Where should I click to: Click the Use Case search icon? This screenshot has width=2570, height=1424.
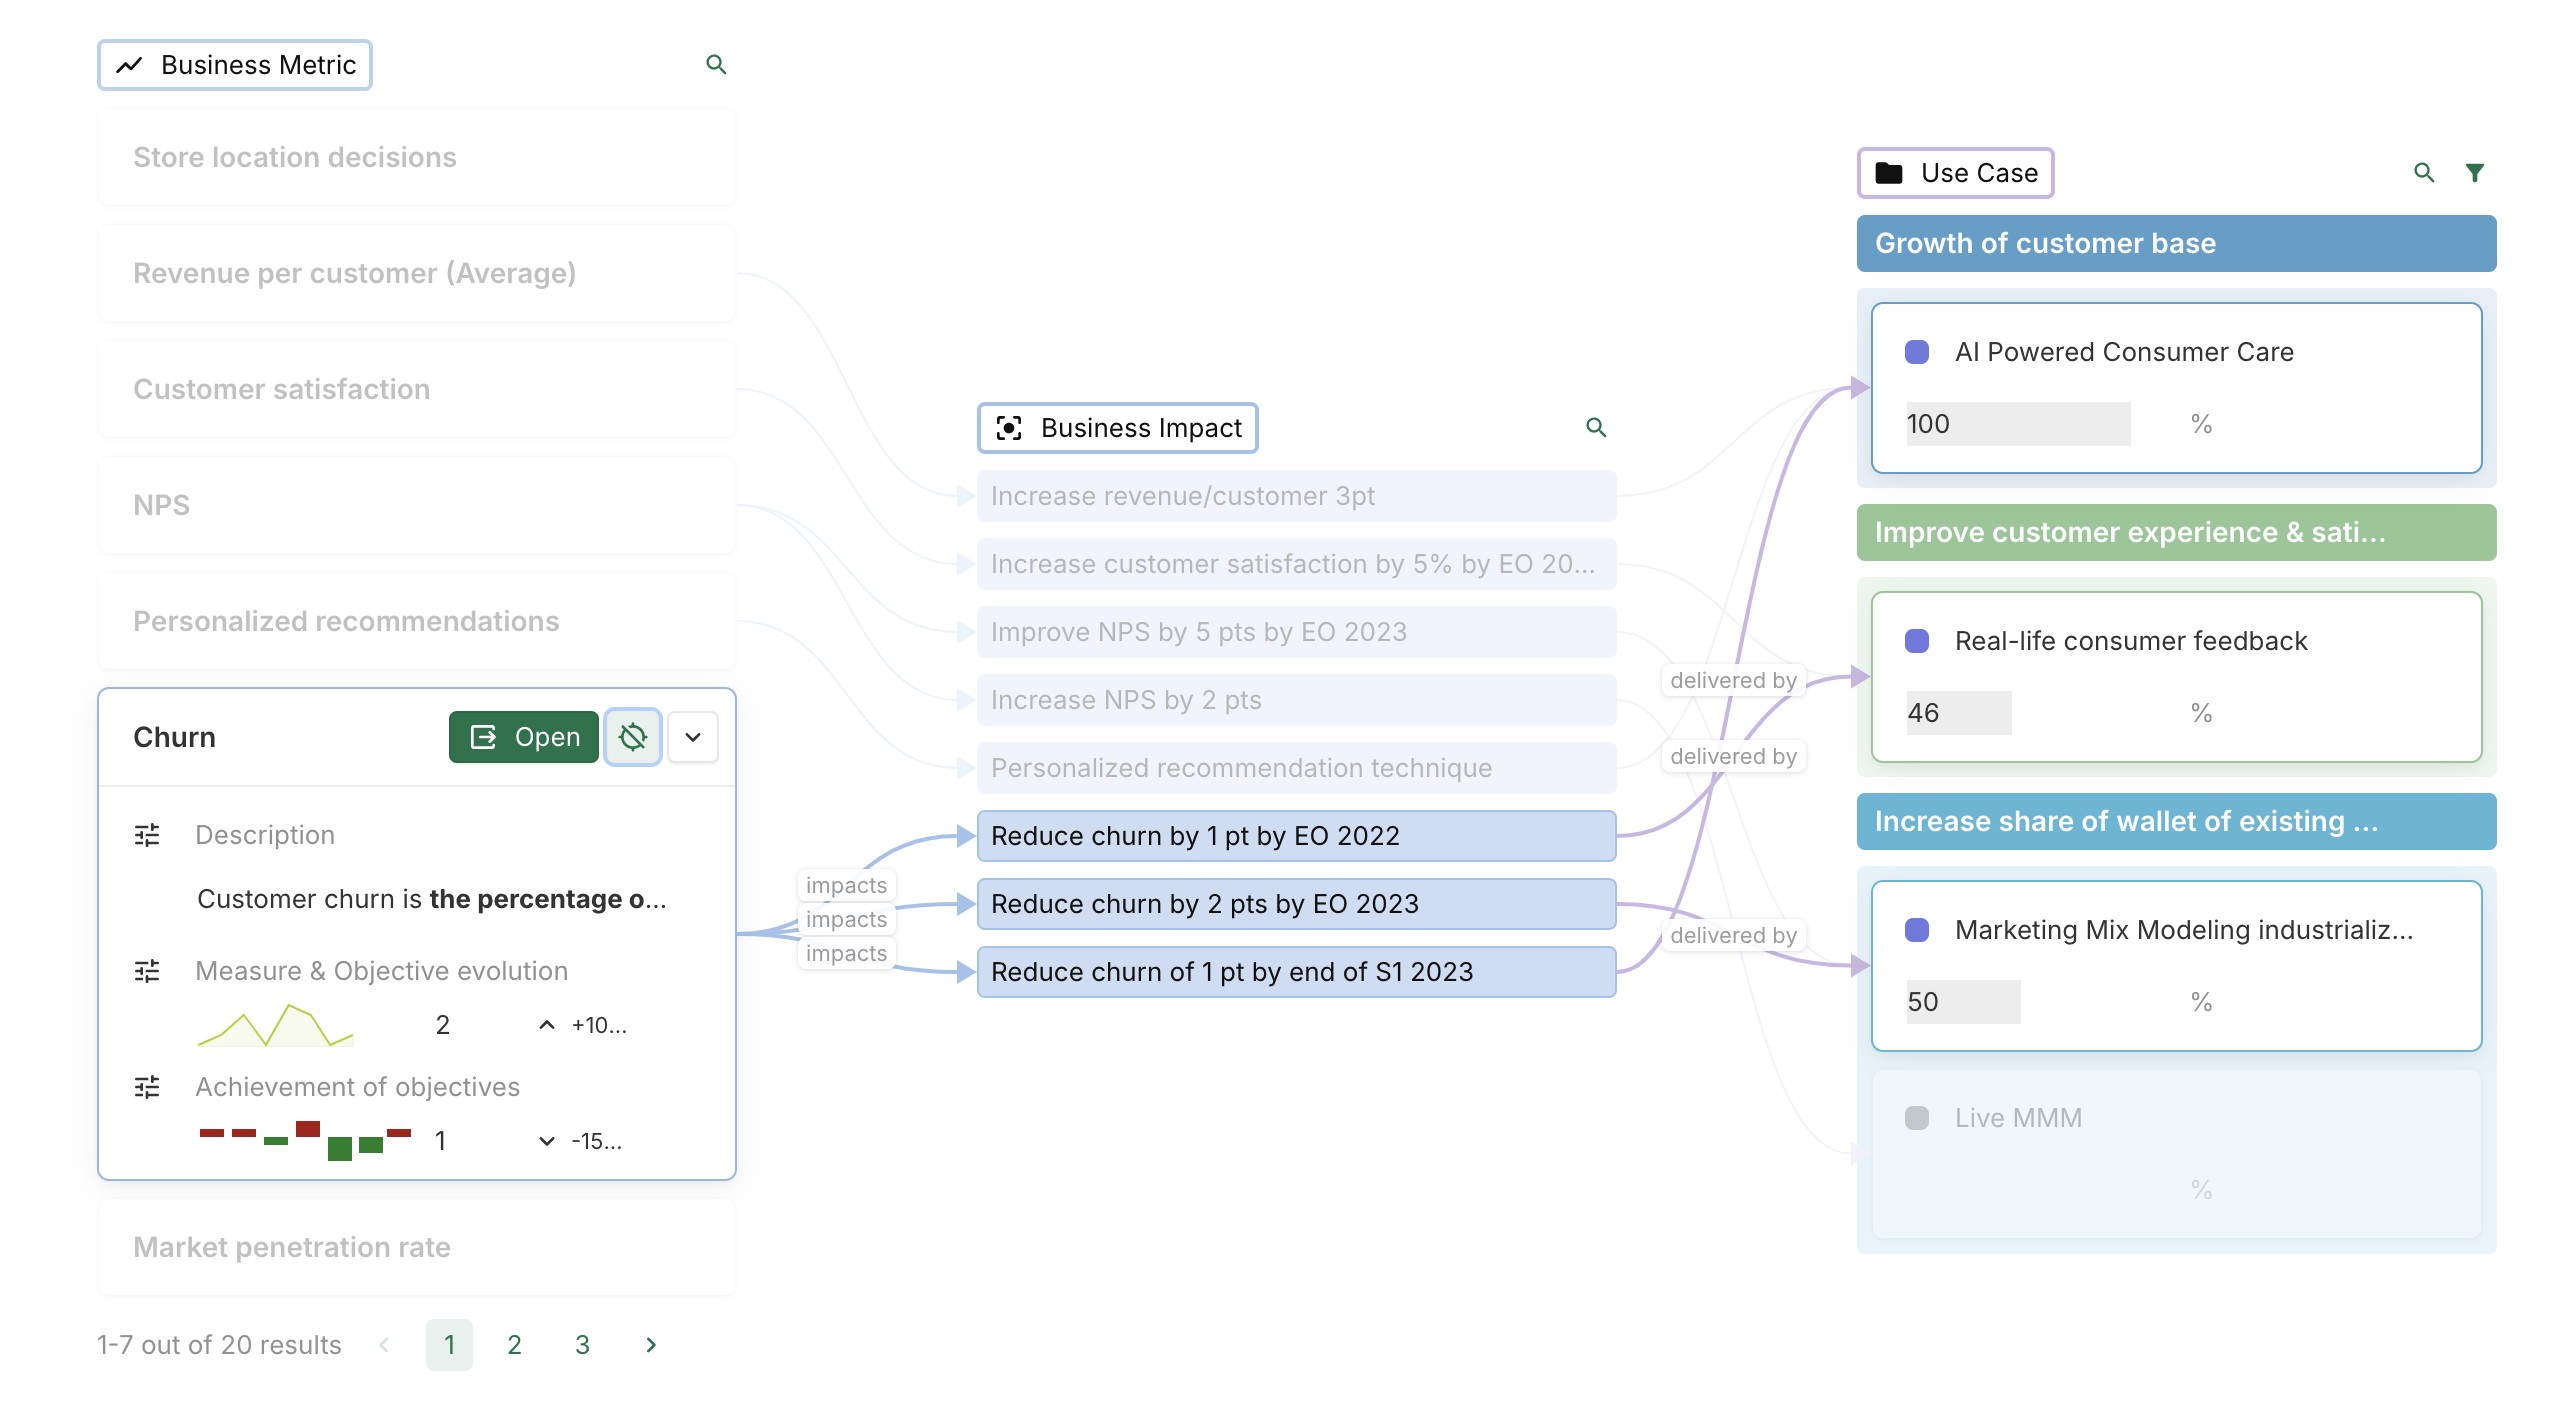pos(2424,173)
